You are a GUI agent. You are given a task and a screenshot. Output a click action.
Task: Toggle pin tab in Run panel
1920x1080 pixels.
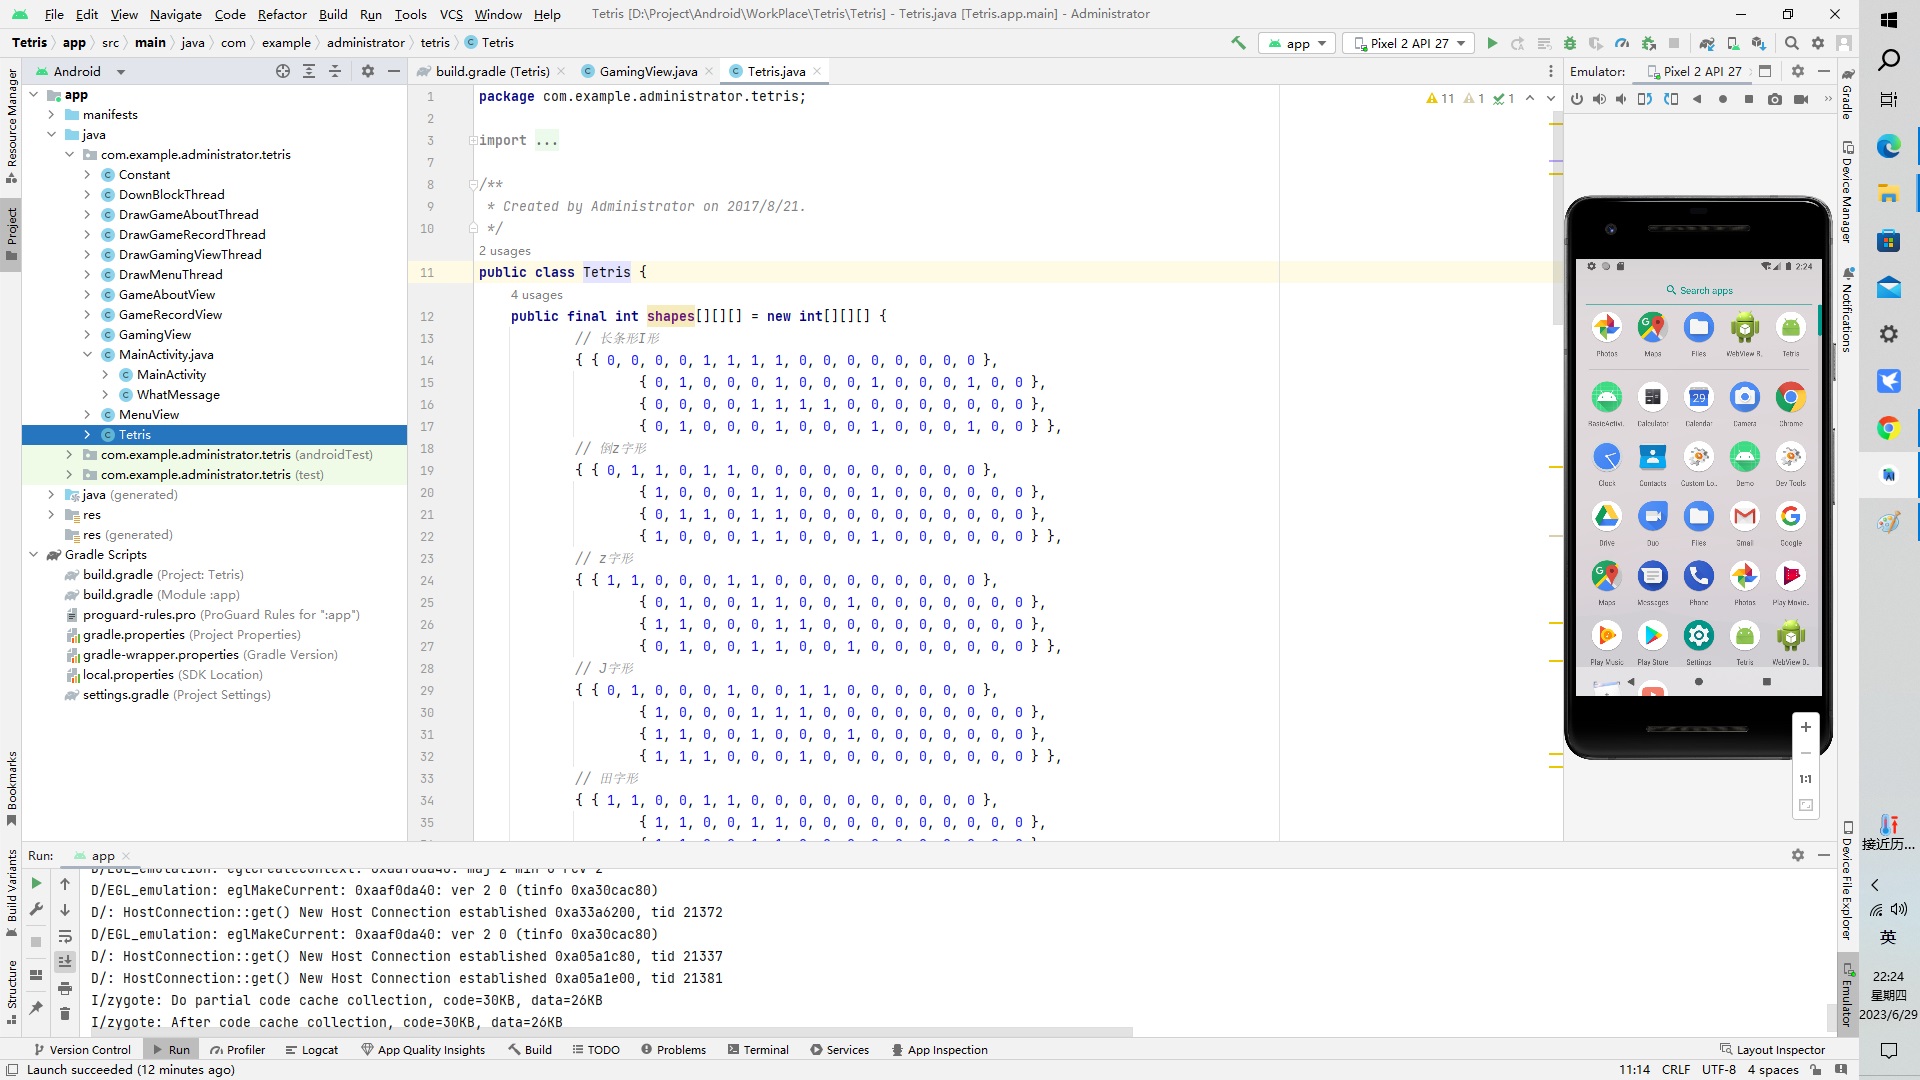36,1008
